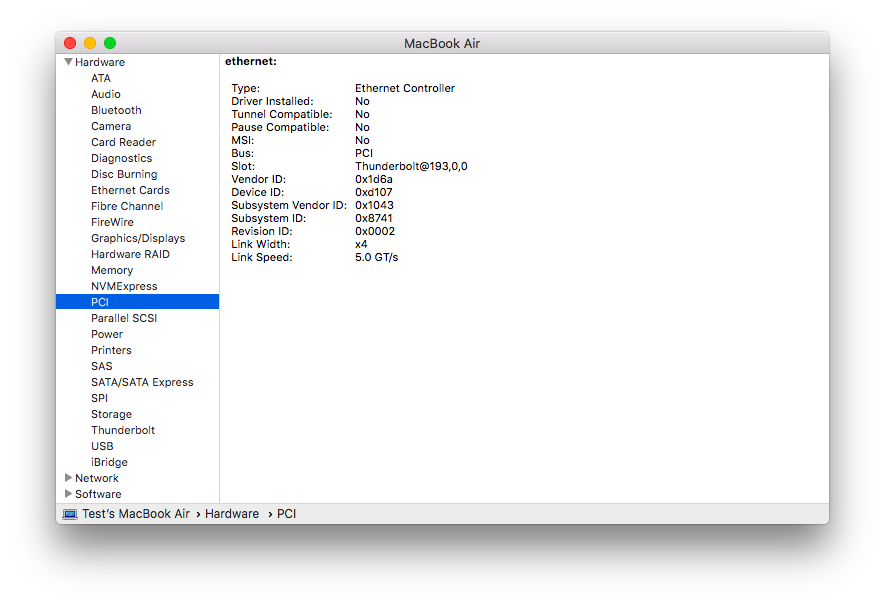Open the Disc Burning entry
885x604 pixels.
click(124, 174)
